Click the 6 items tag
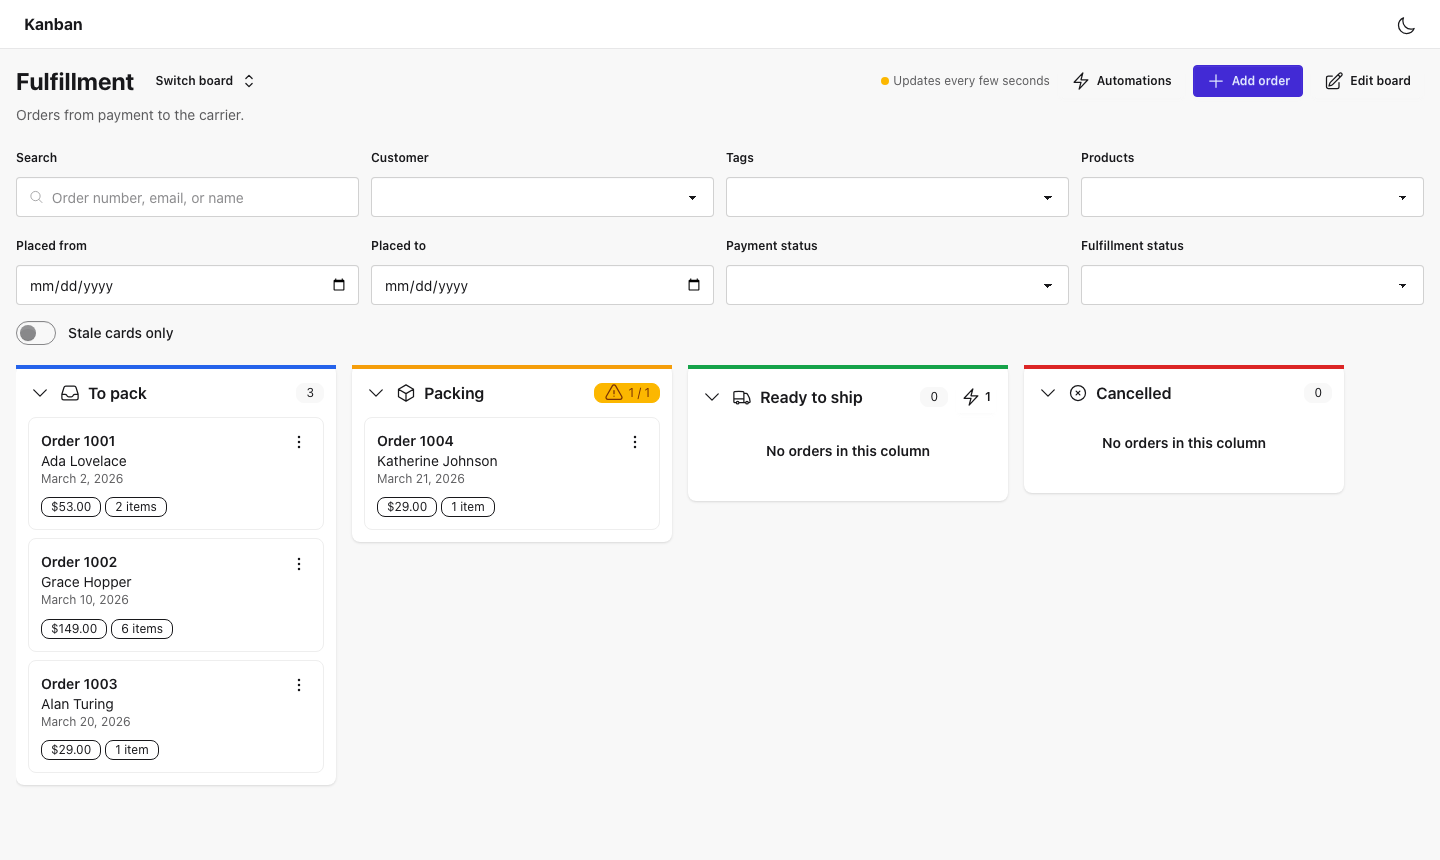Image resolution: width=1440 pixels, height=860 pixels. point(142,629)
